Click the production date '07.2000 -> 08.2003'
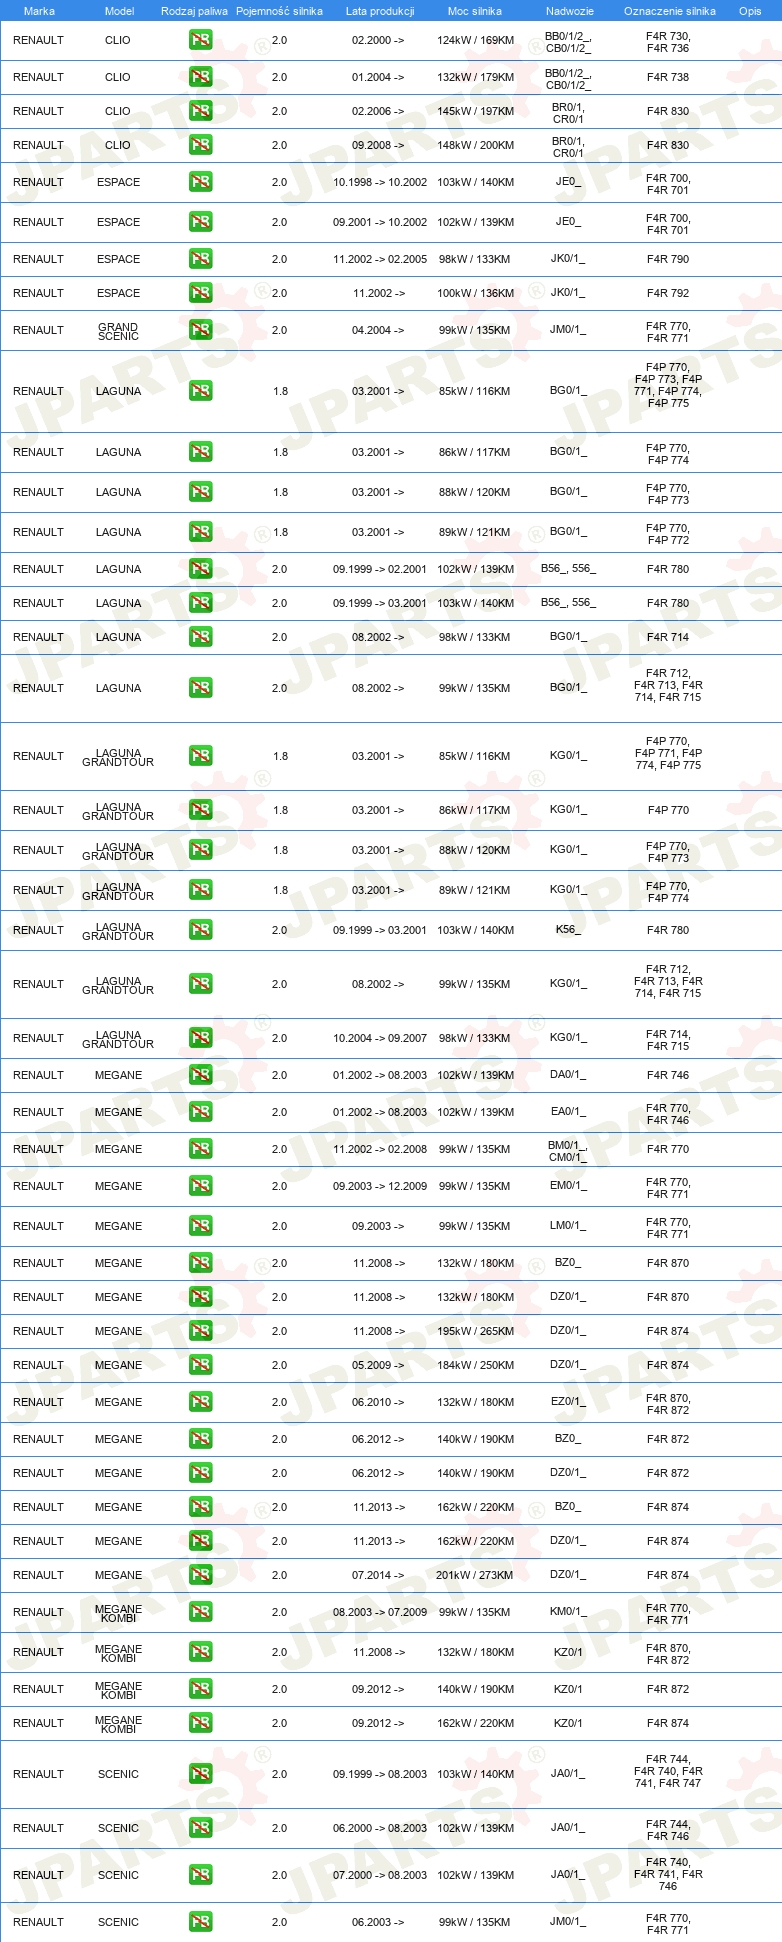 380,1875
